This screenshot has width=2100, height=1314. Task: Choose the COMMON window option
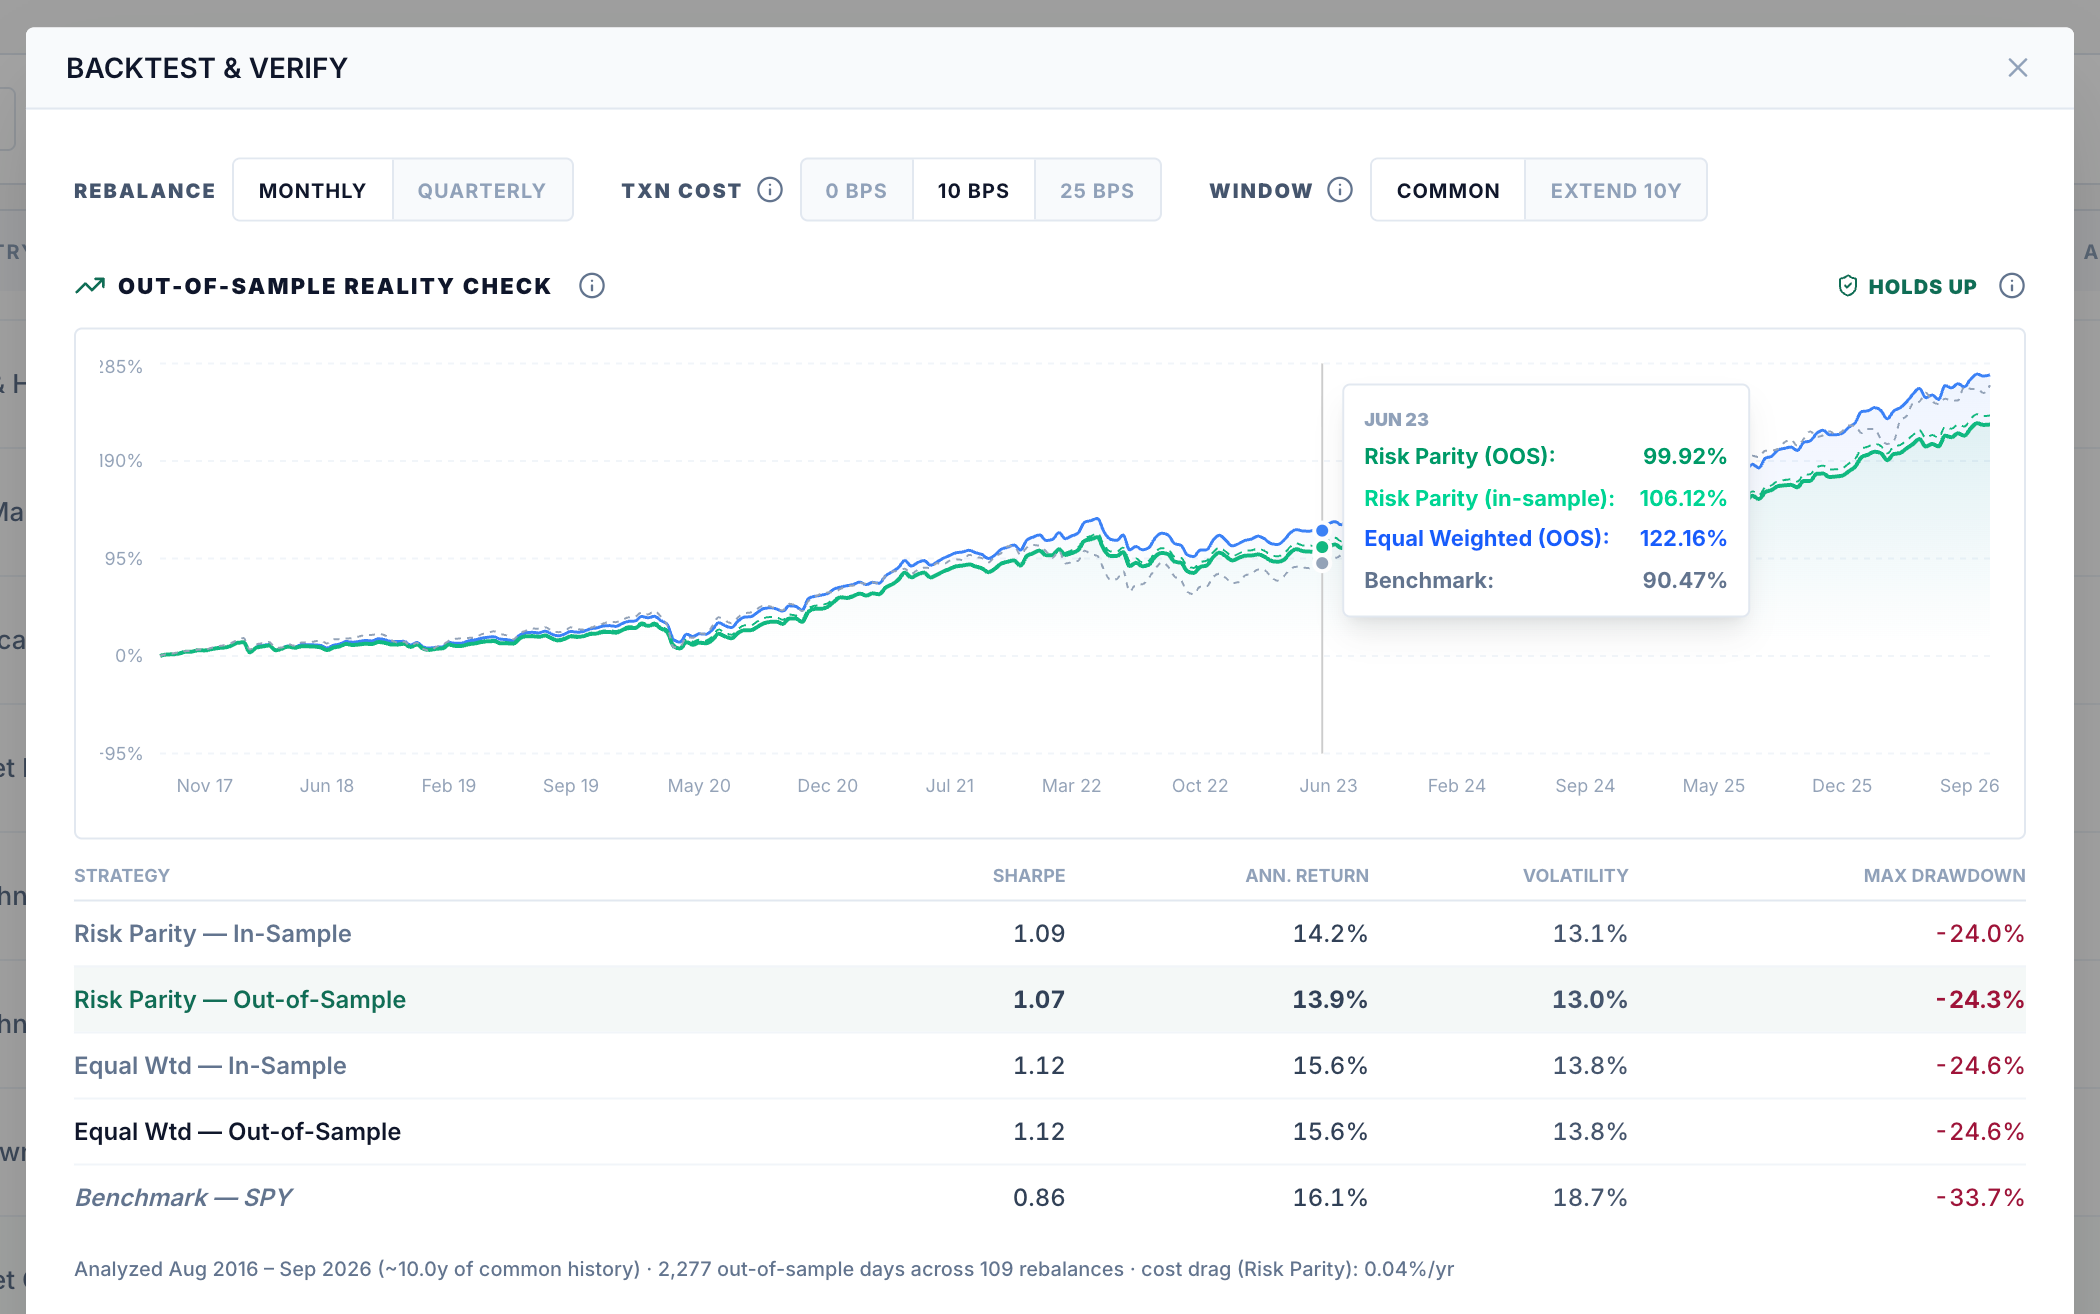coord(1448,190)
